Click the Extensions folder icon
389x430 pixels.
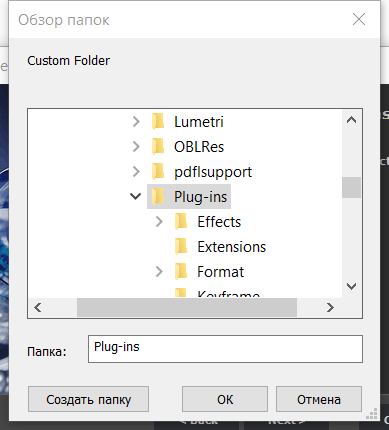tap(181, 247)
